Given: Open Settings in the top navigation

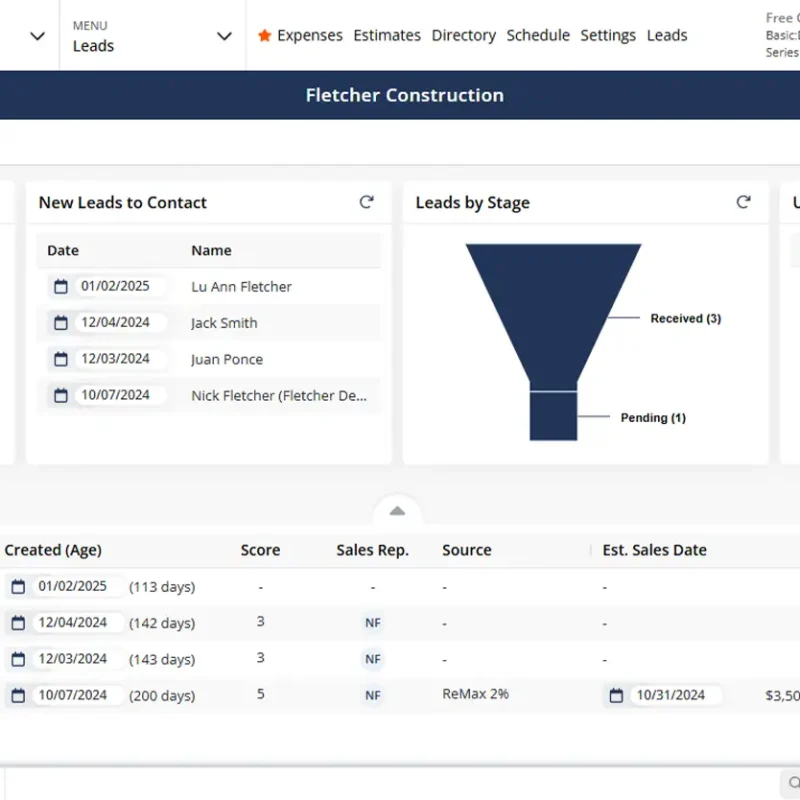Looking at the screenshot, I should 608,35.
